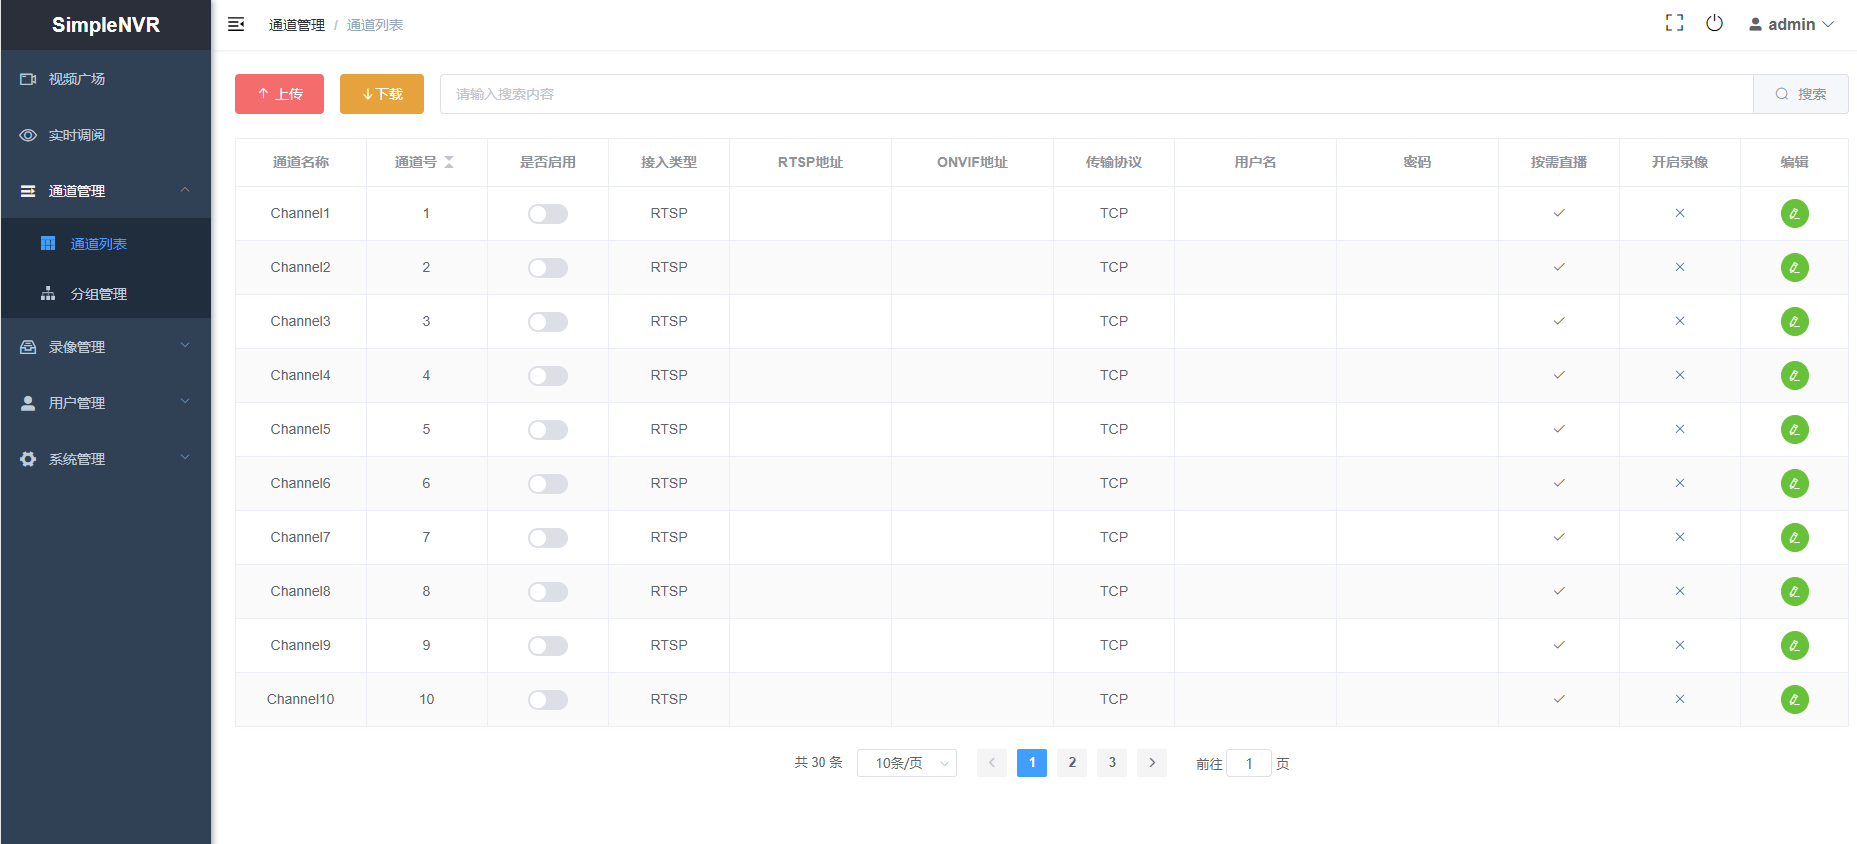1857x844 pixels.
Task: Open the 10条/页 page size dropdown
Action: coord(906,763)
